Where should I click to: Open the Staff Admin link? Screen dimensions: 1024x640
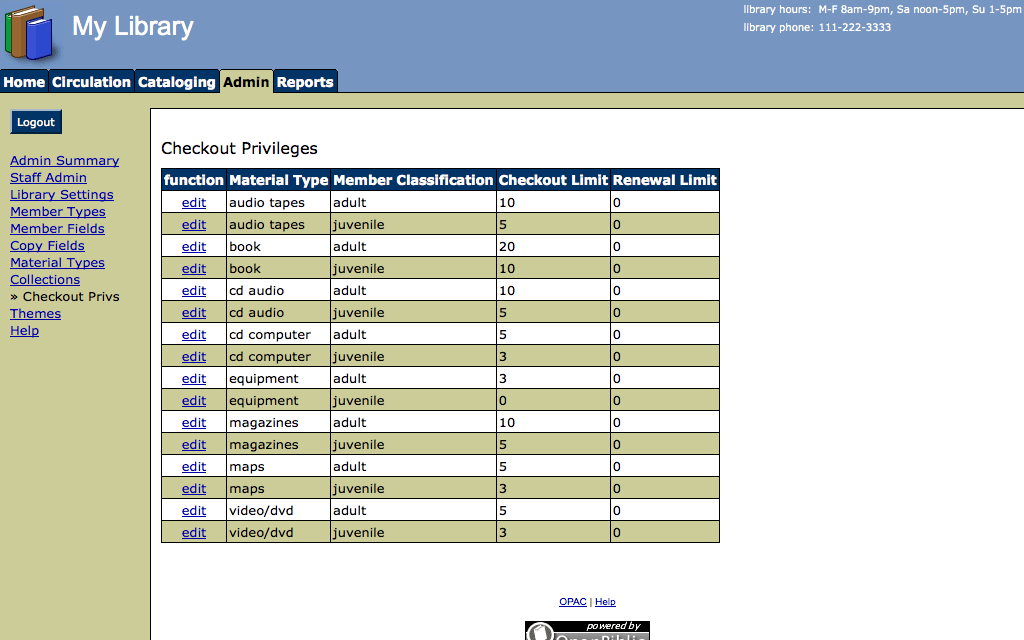coord(48,177)
